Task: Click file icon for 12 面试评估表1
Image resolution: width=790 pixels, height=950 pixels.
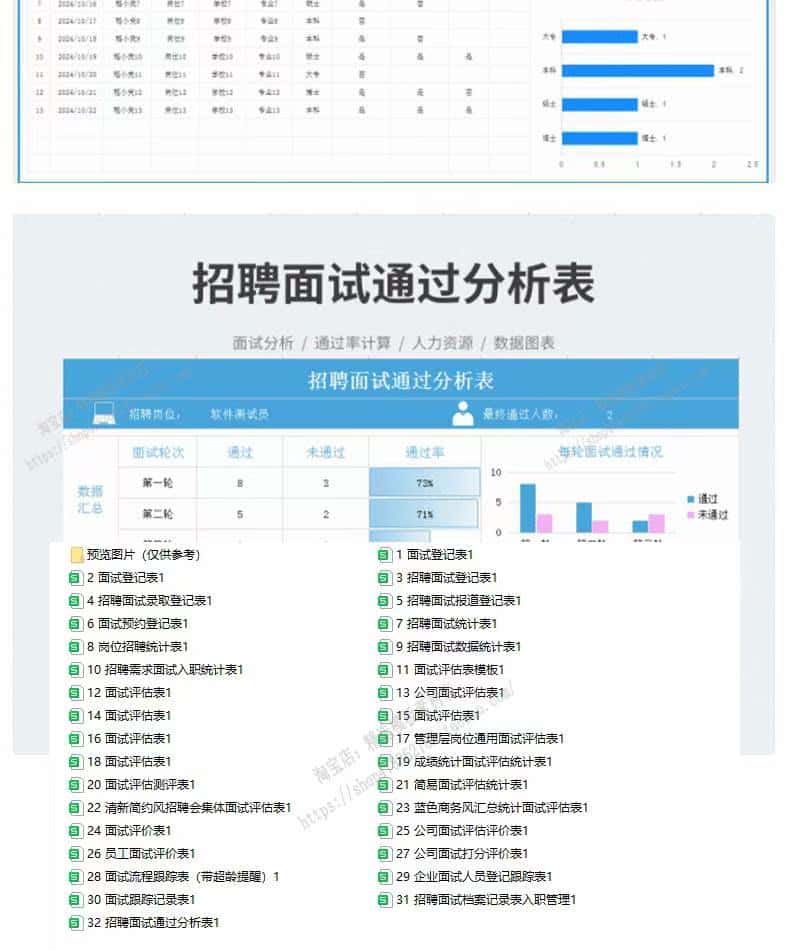Action: 75,693
